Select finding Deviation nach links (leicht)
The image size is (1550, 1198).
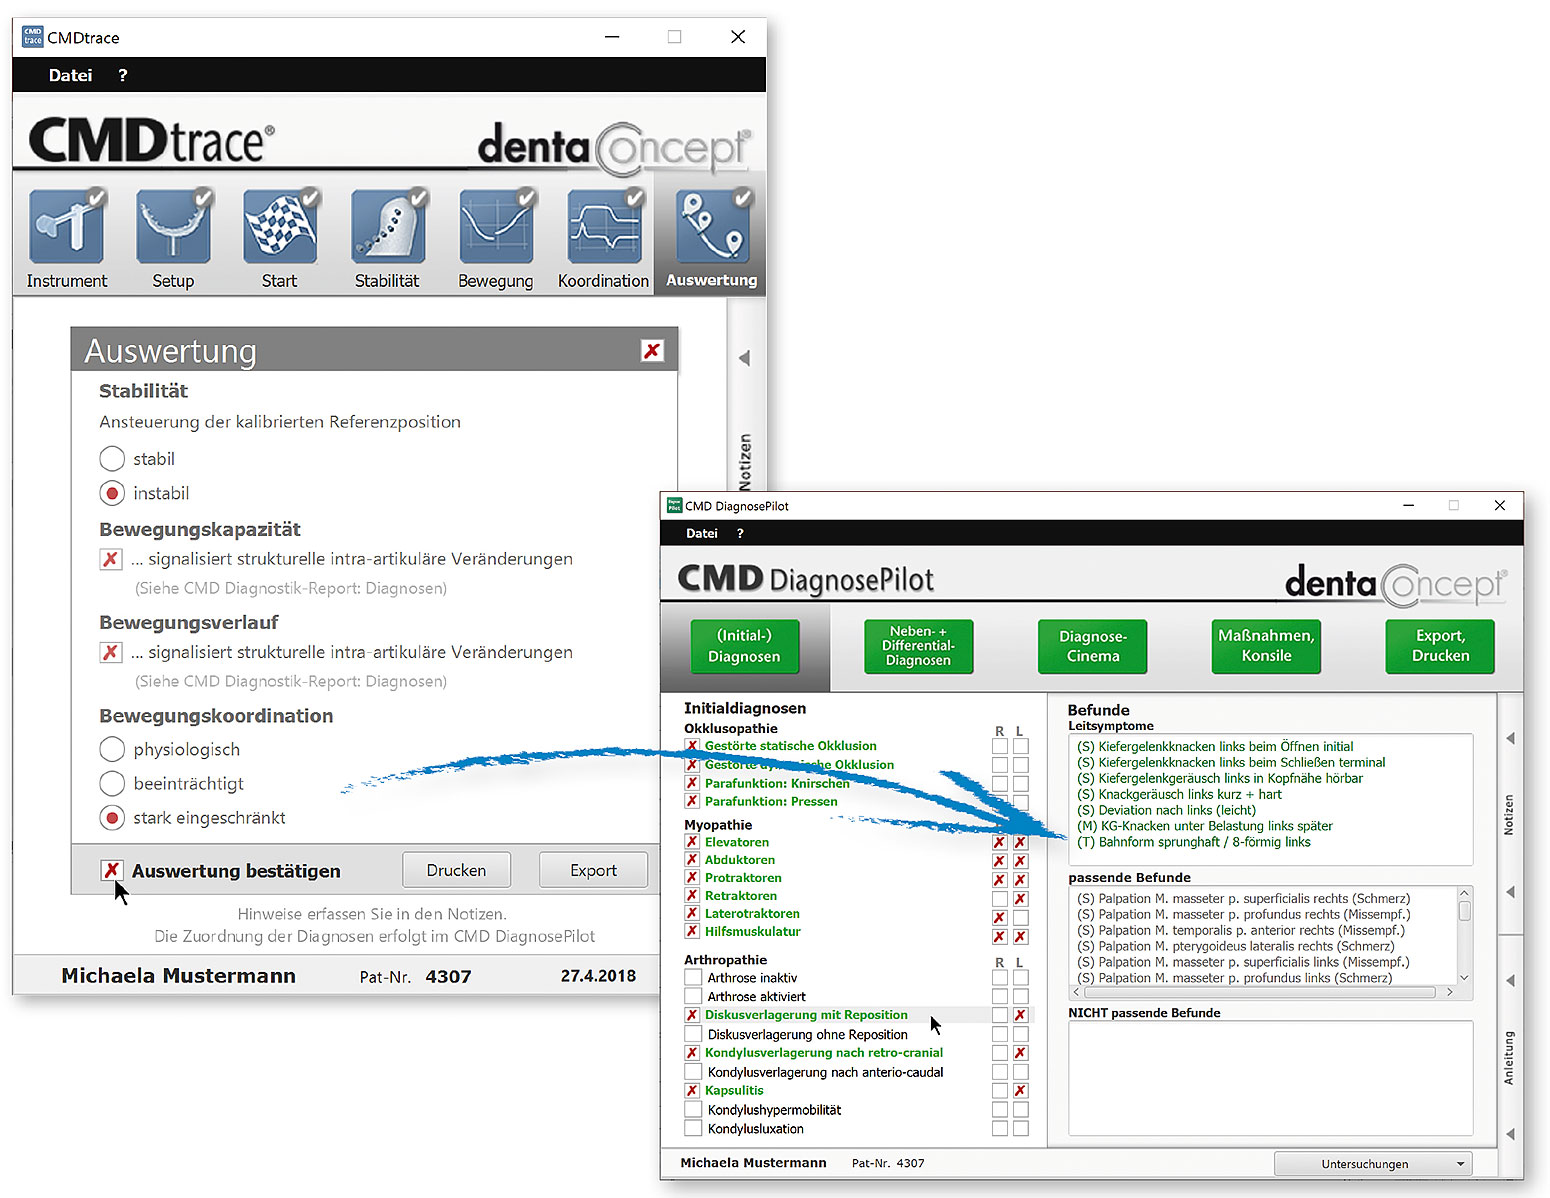point(1166,810)
